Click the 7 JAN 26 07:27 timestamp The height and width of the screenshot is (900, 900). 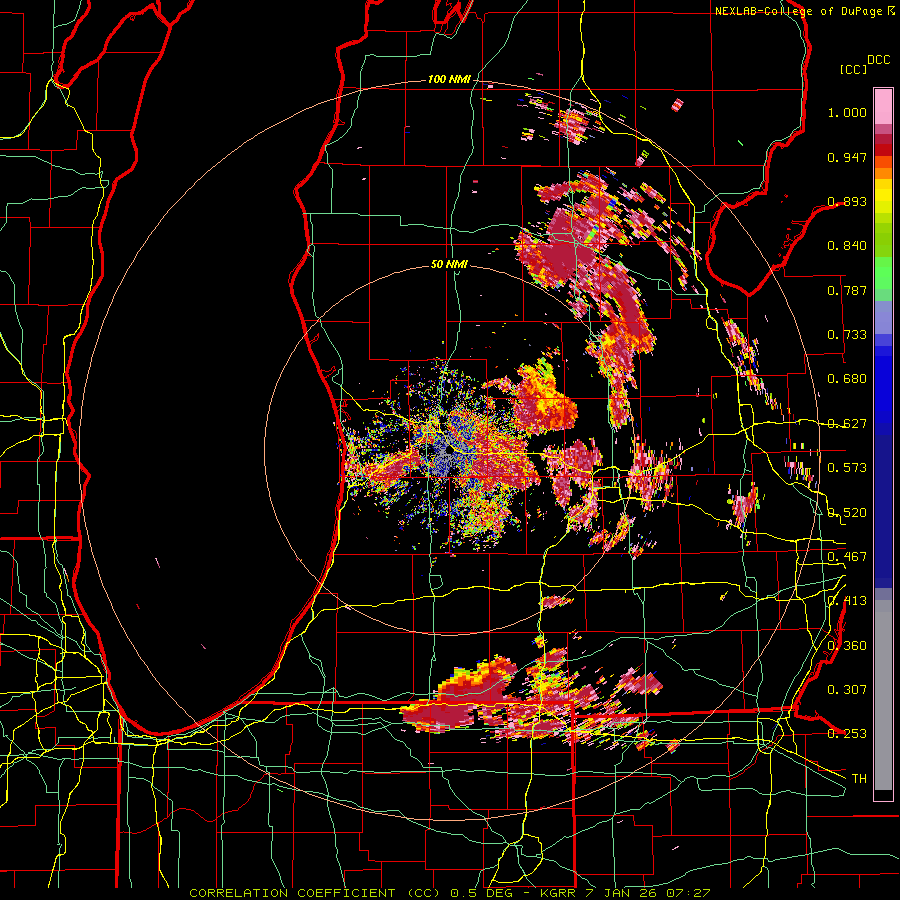(x=647, y=893)
